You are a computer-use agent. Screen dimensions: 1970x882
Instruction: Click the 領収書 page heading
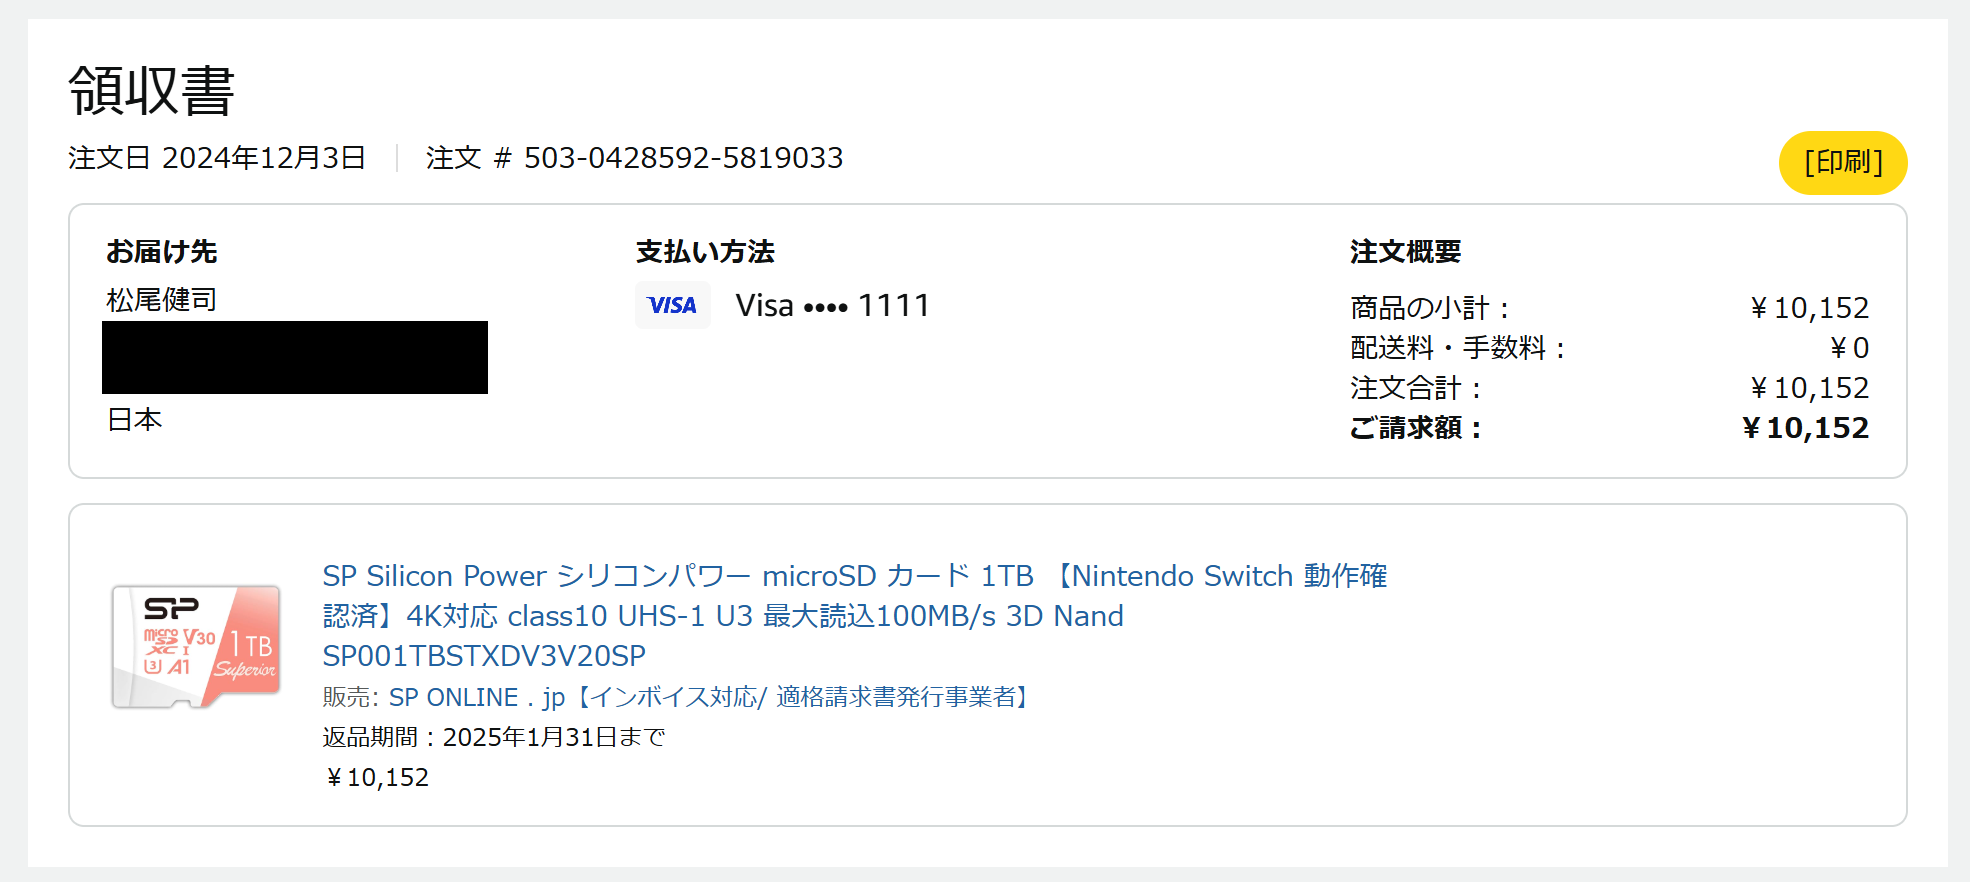pos(151,91)
